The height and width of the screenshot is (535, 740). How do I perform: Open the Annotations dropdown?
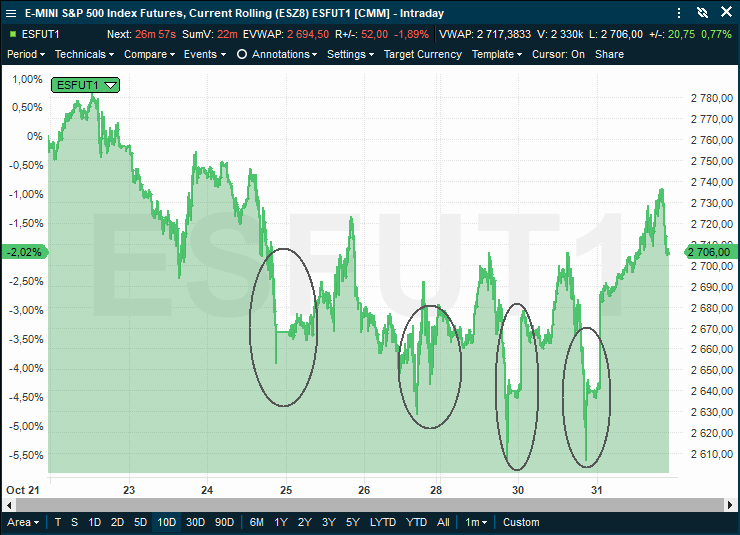click(x=285, y=54)
